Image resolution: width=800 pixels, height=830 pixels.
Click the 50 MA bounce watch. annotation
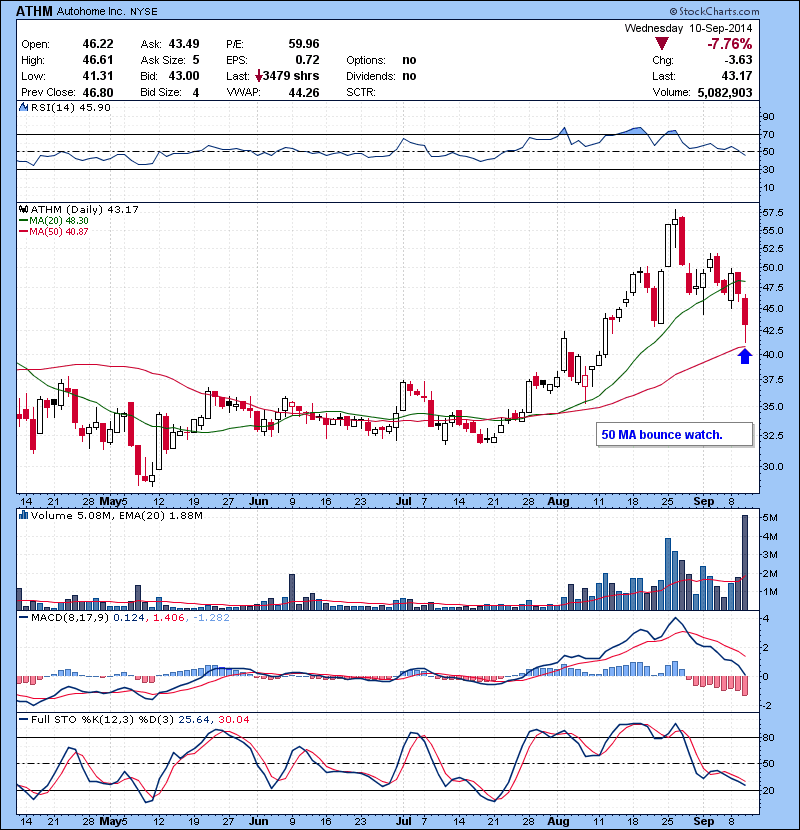pos(662,435)
